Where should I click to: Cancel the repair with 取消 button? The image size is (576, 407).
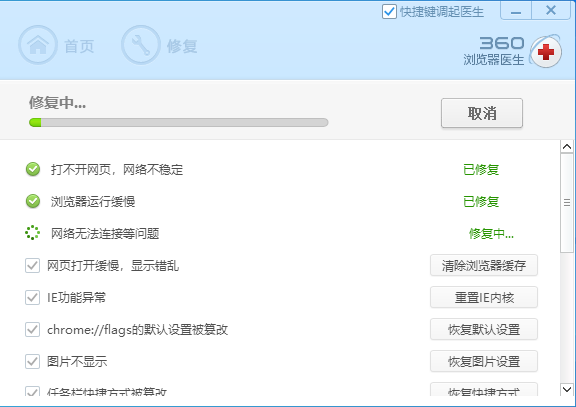pyautogui.click(x=482, y=113)
